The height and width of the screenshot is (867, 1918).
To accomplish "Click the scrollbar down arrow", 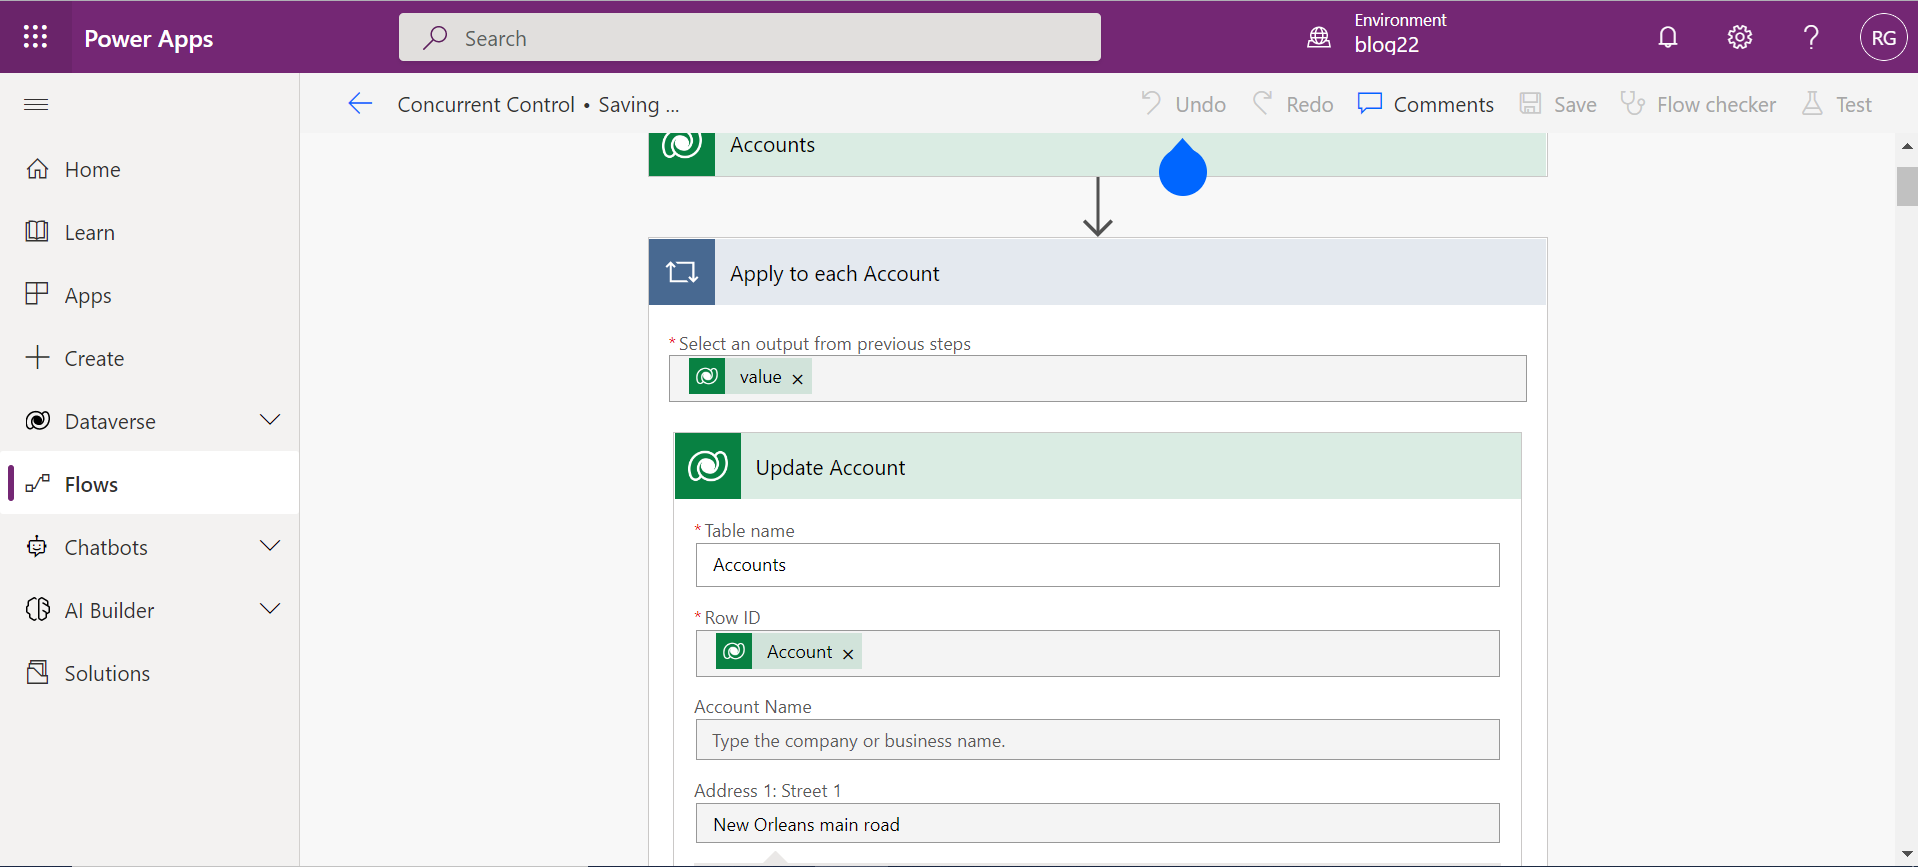I will [1906, 855].
